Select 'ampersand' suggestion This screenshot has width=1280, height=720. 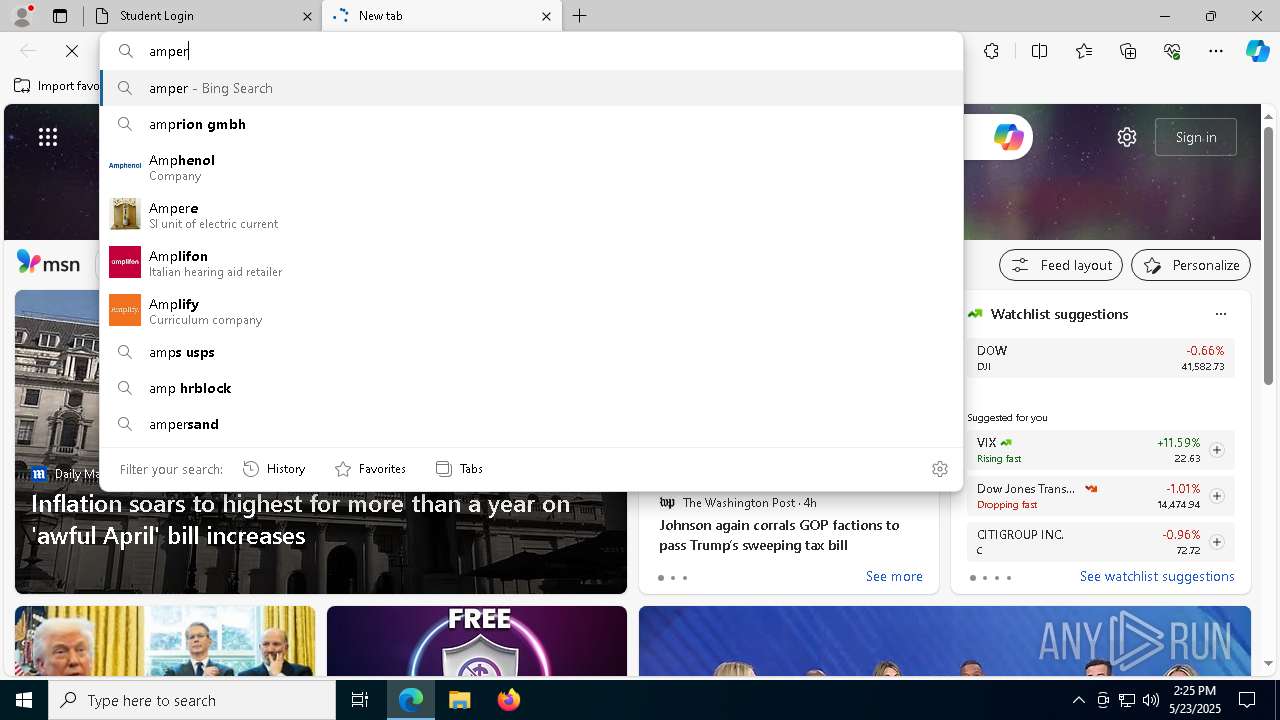(532, 424)
